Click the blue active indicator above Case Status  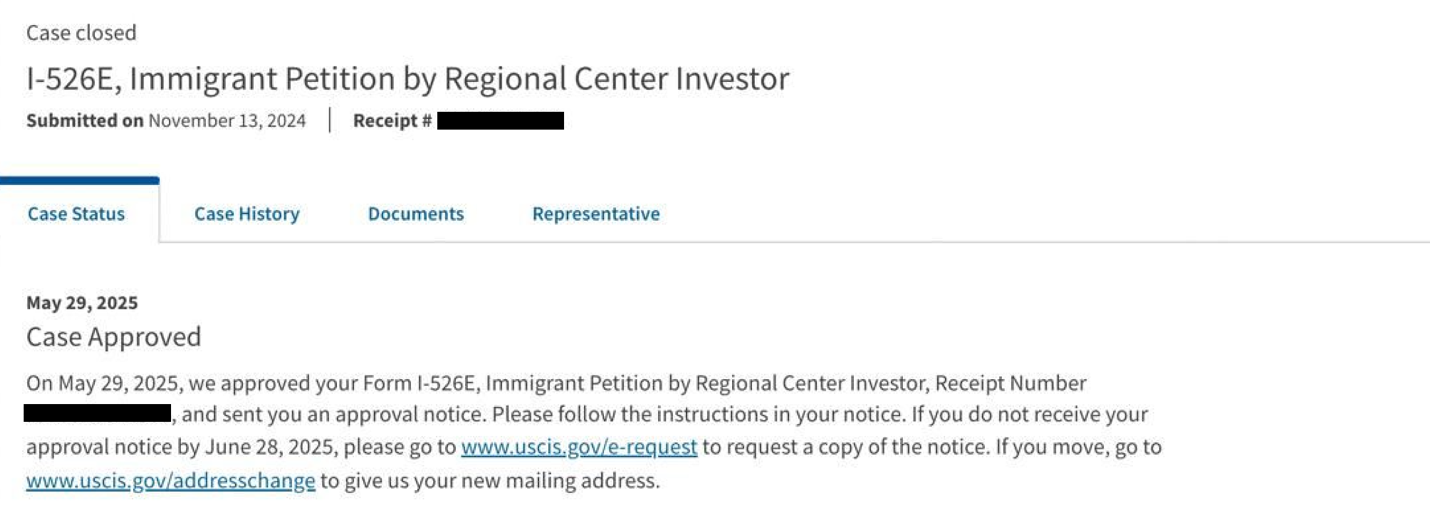pos(79,181)
